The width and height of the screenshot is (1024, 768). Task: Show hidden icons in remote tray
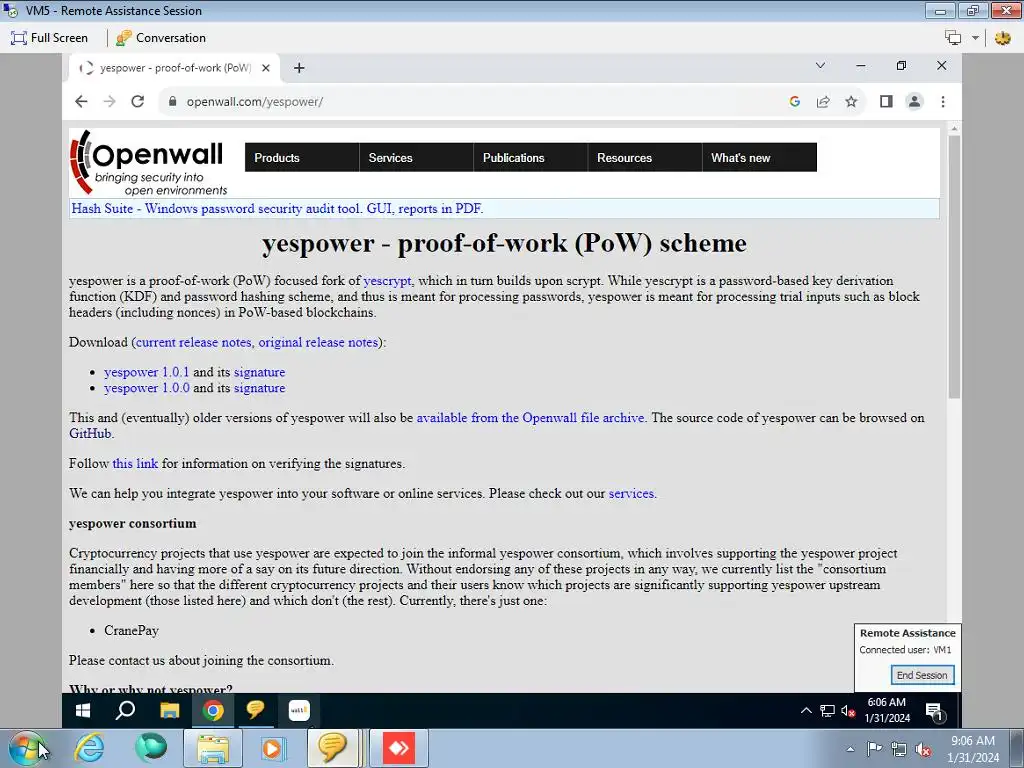(x=806, y=711)
